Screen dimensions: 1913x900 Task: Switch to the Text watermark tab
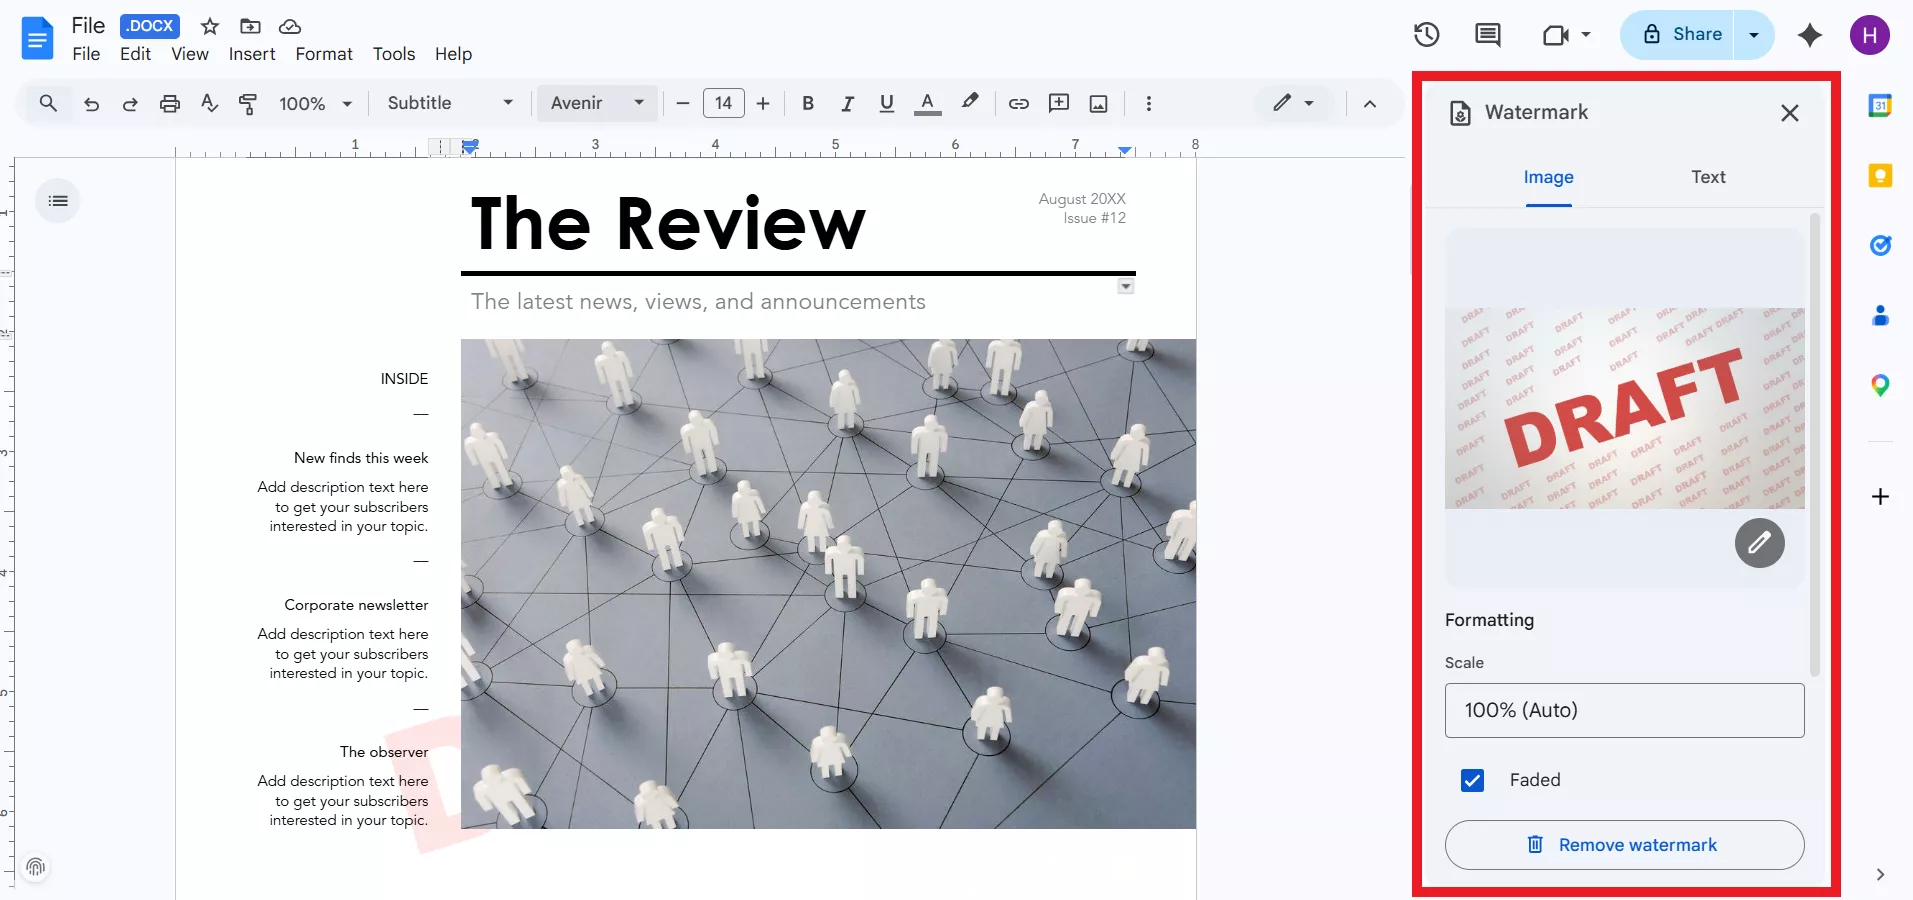coord(1708,177)
